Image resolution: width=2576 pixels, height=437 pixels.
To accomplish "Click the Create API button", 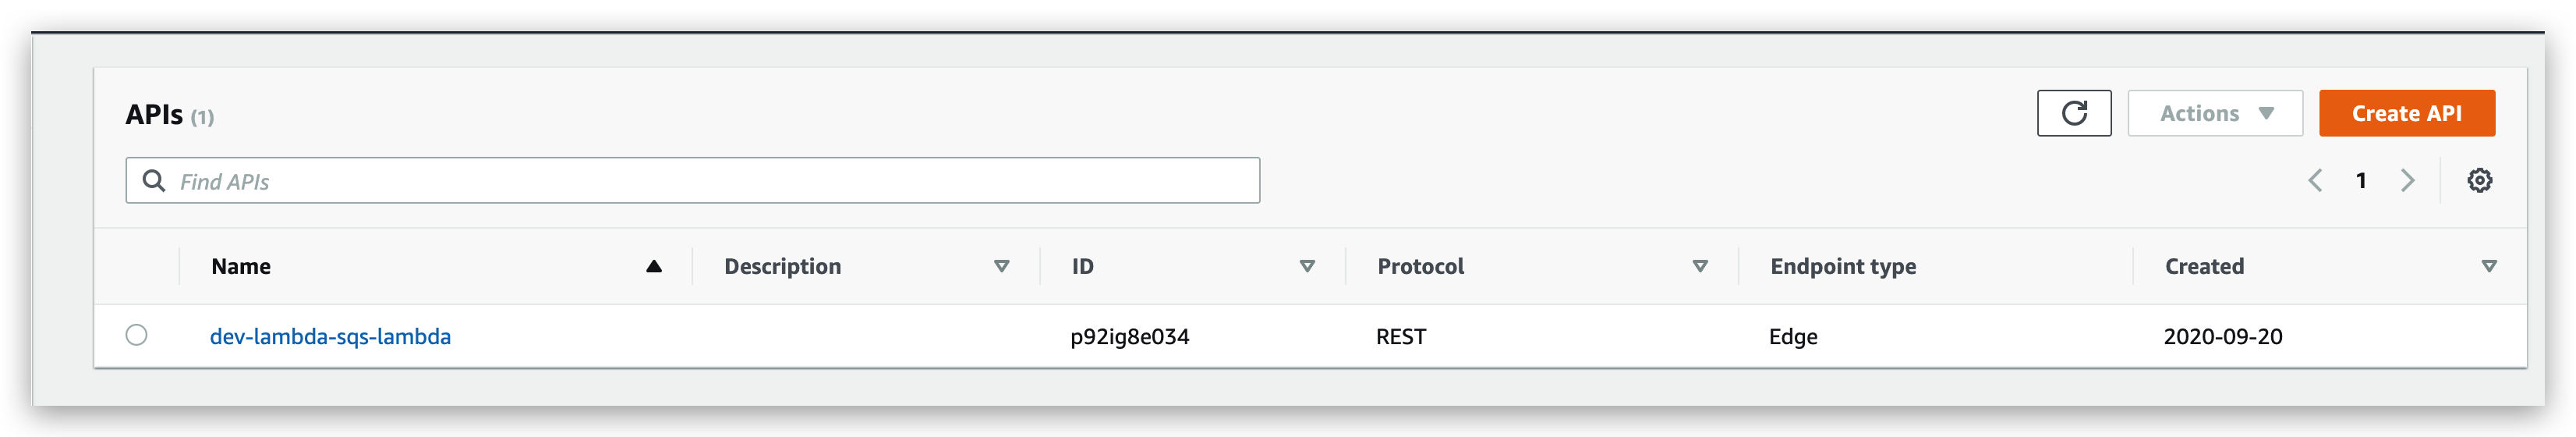I will [x=2406, y=113].
